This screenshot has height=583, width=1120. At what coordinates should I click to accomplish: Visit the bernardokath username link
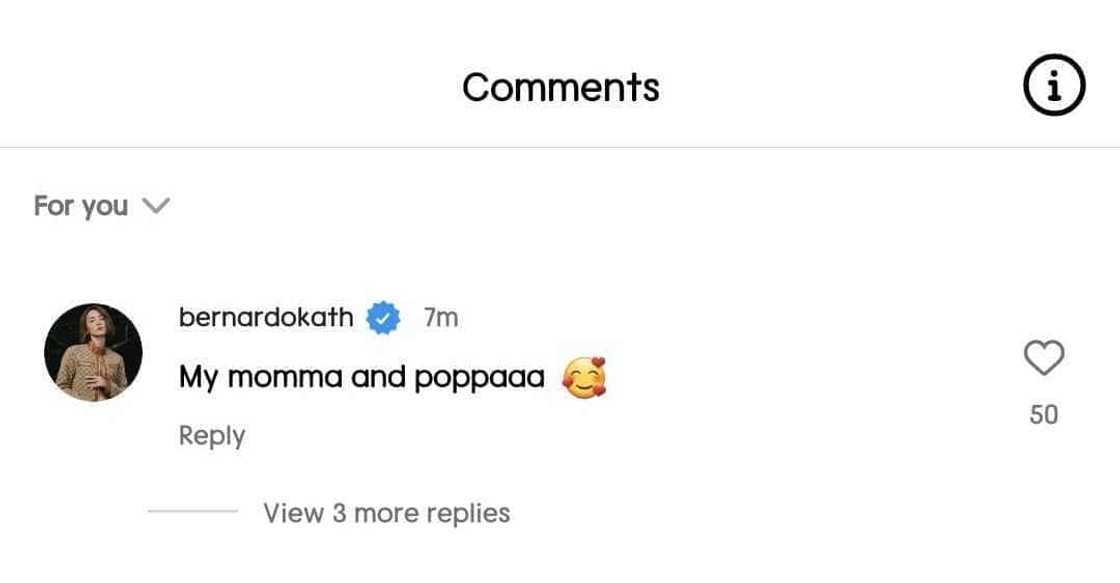[266, 318]
